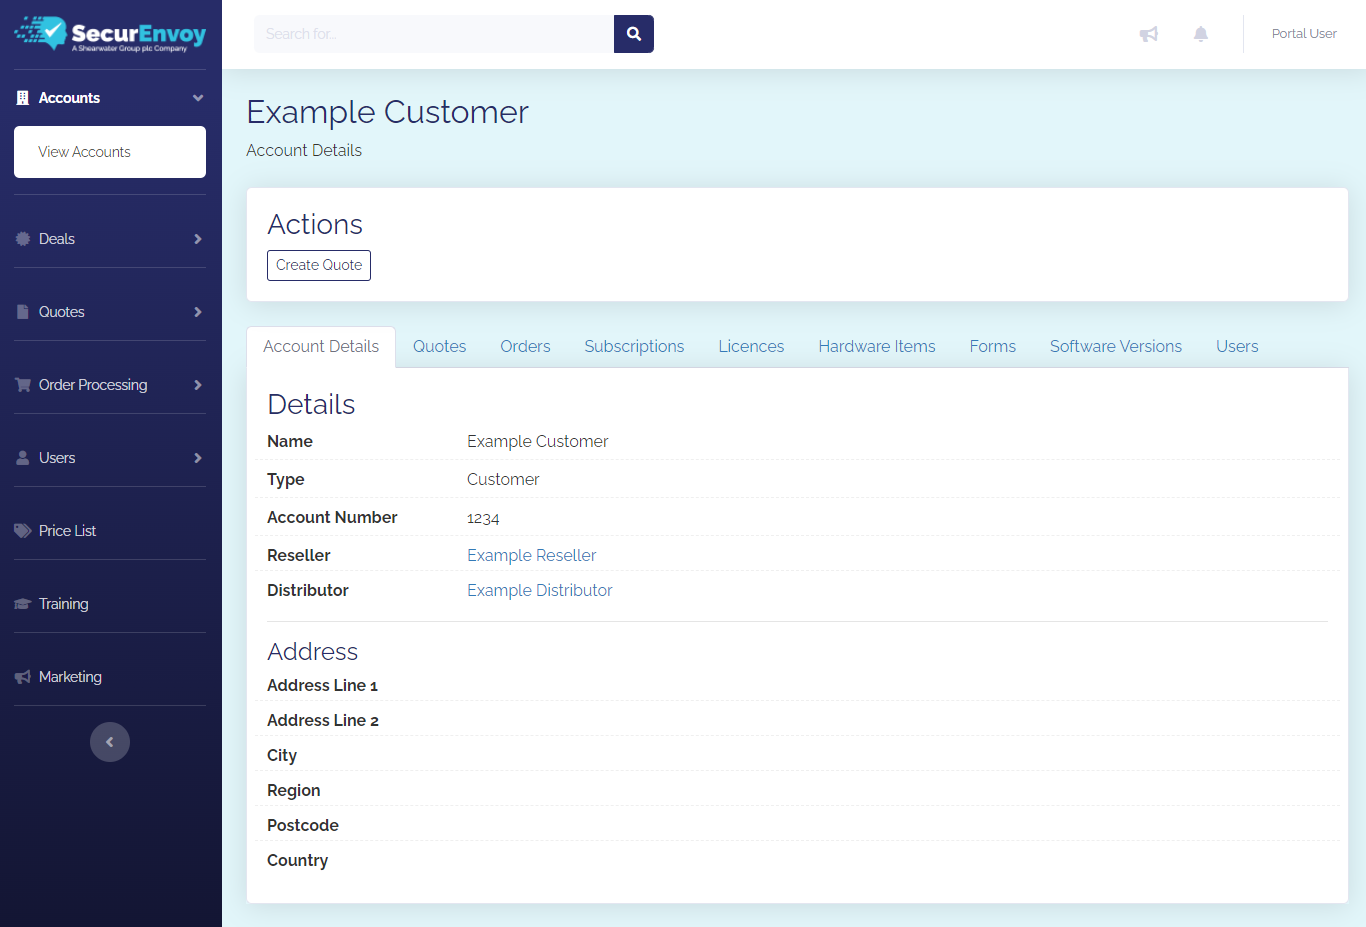1366x927 pixels.
Task: Switch to the Quotes tab
Action: (x=440, y=347)
